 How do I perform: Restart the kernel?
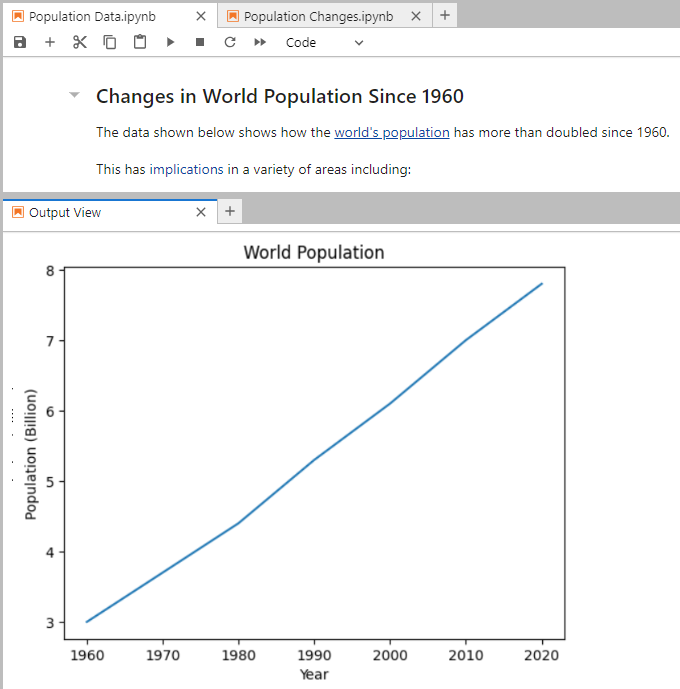pos(230,42)
